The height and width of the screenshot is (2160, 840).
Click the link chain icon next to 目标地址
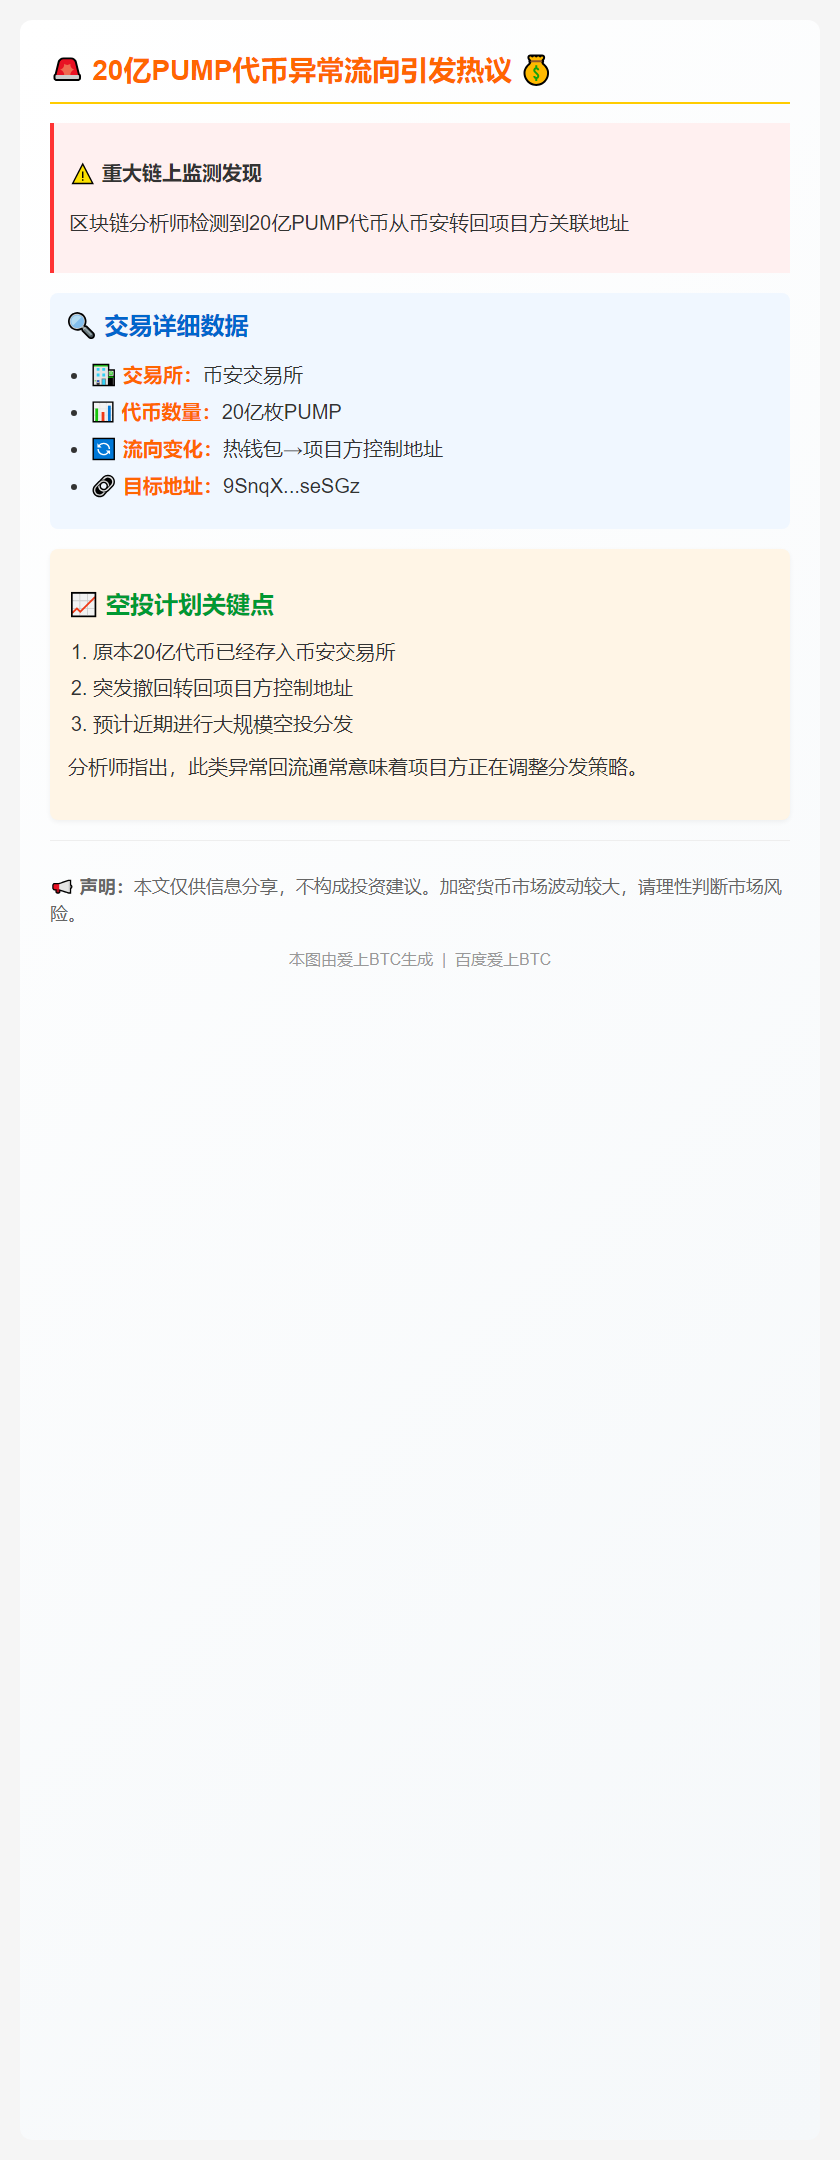pos(103,486)
